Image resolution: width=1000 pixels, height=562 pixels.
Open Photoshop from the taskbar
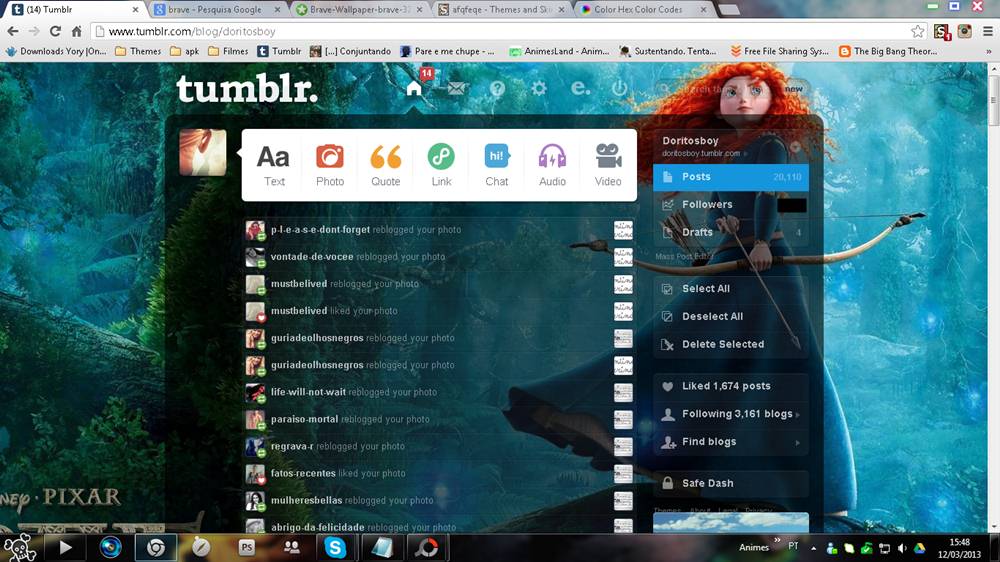[x=247, y=547]
